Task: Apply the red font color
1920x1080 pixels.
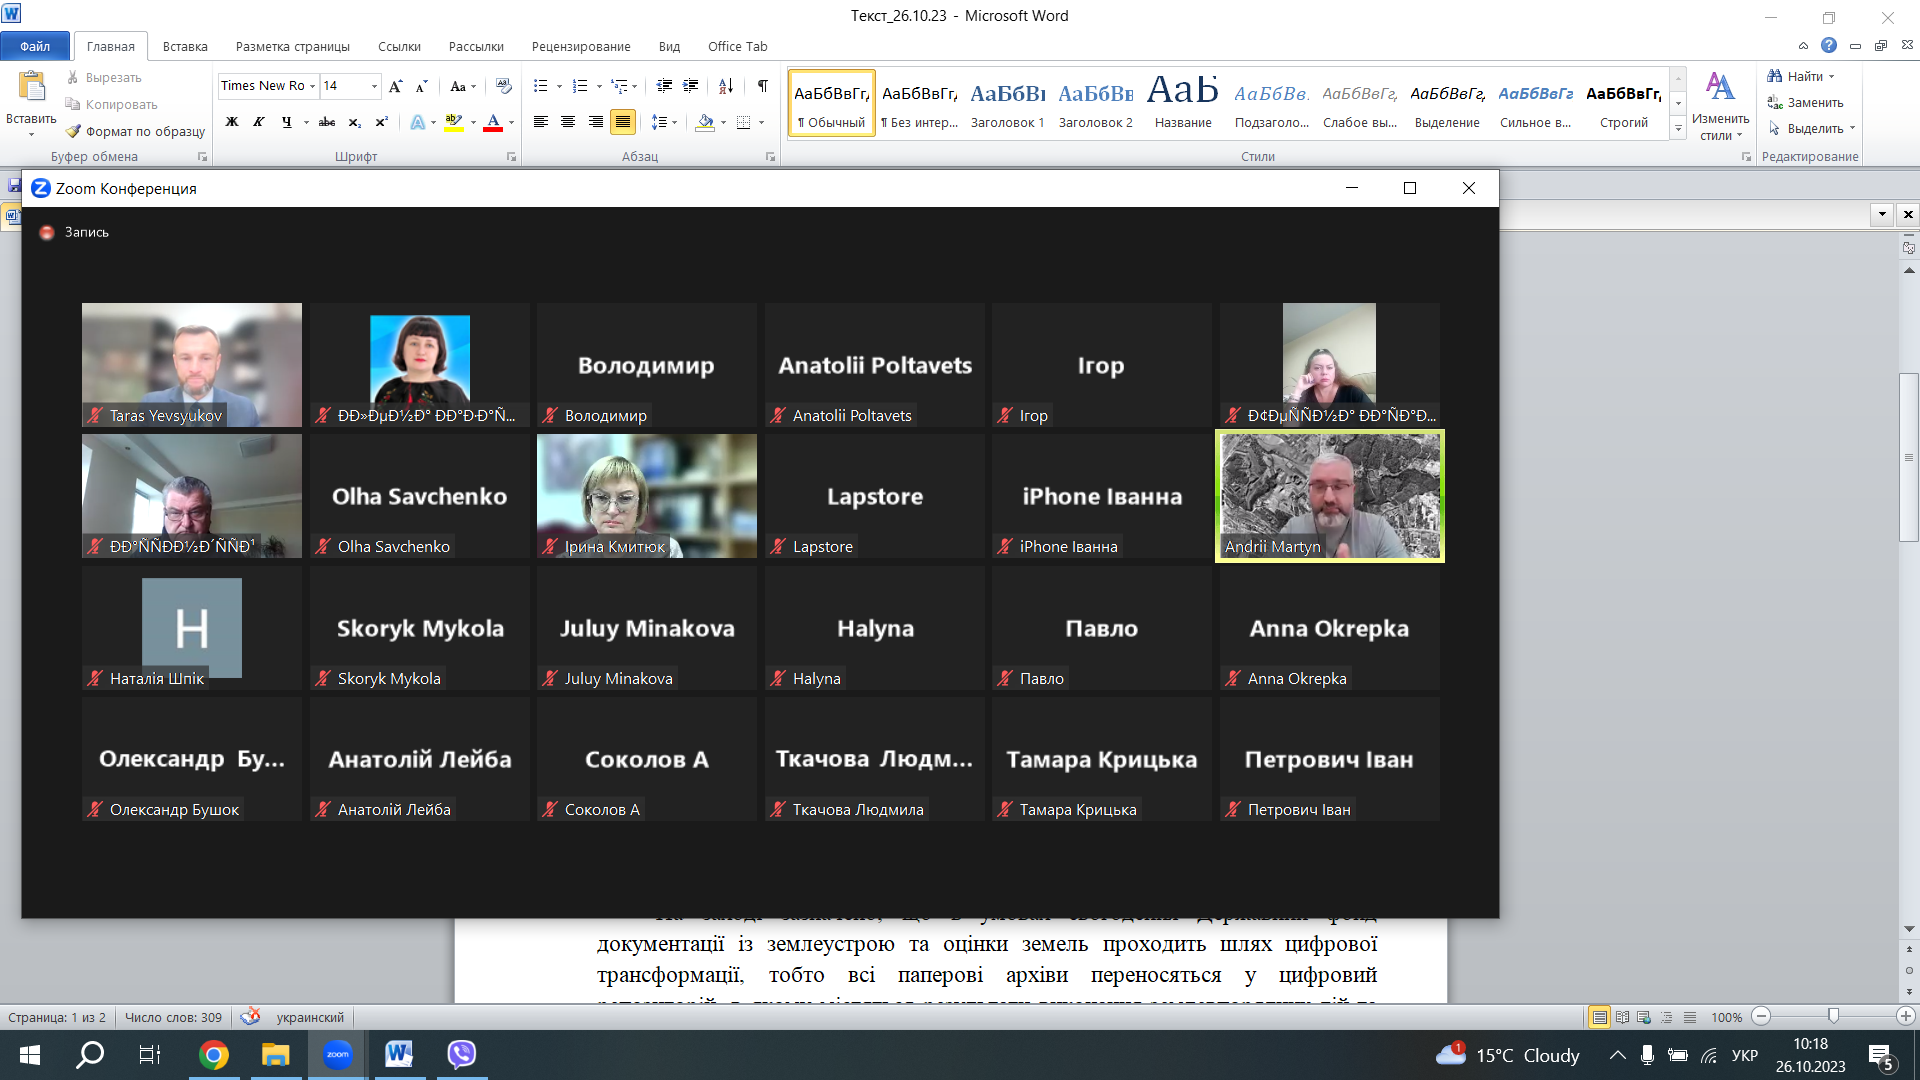Action: [493, 122]
